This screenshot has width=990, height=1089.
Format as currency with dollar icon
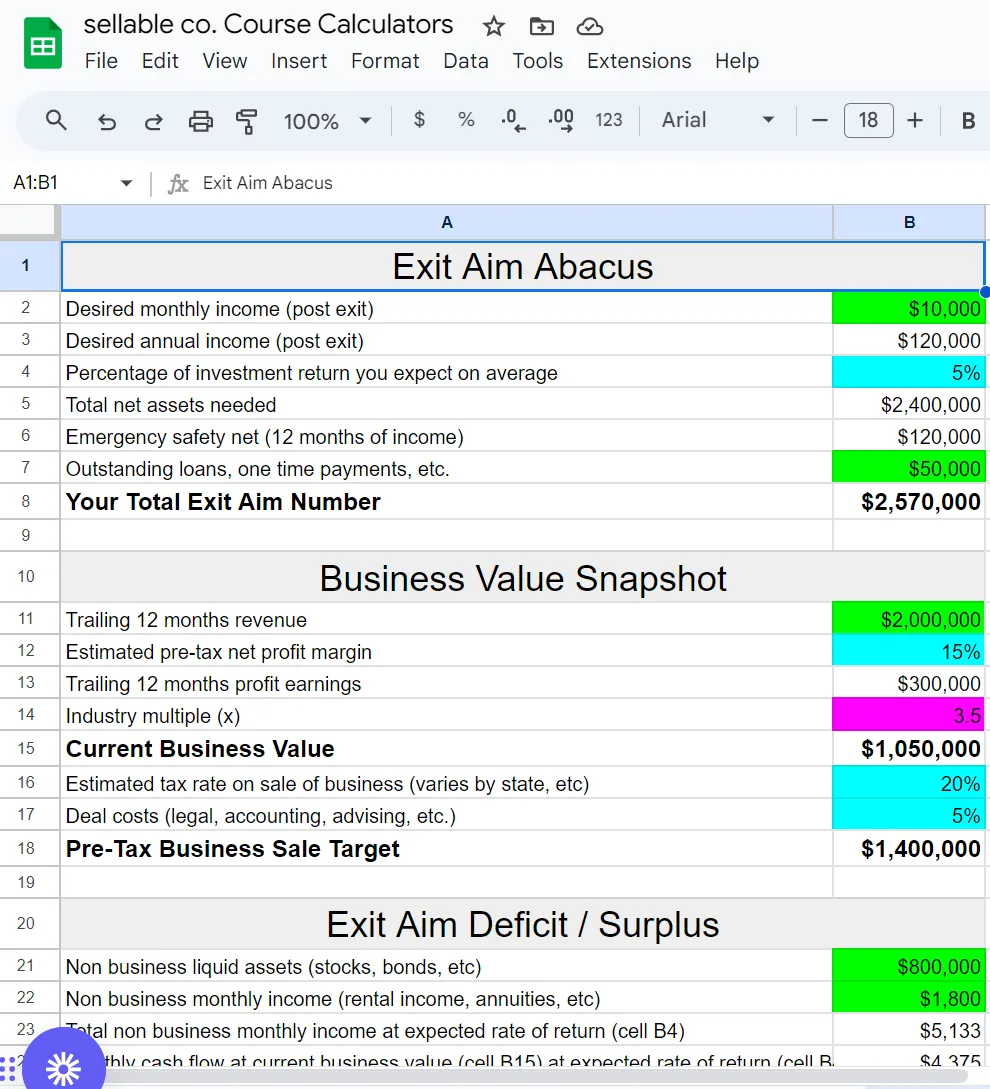[x=419, y=119]
